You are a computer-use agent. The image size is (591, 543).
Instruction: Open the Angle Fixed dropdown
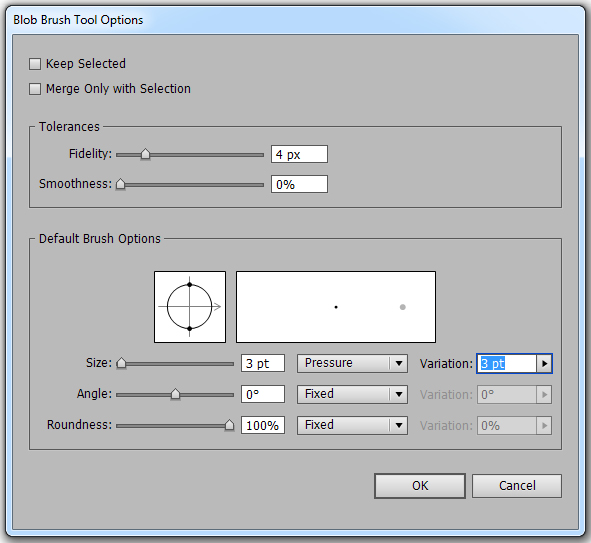(x=352, y=394)
